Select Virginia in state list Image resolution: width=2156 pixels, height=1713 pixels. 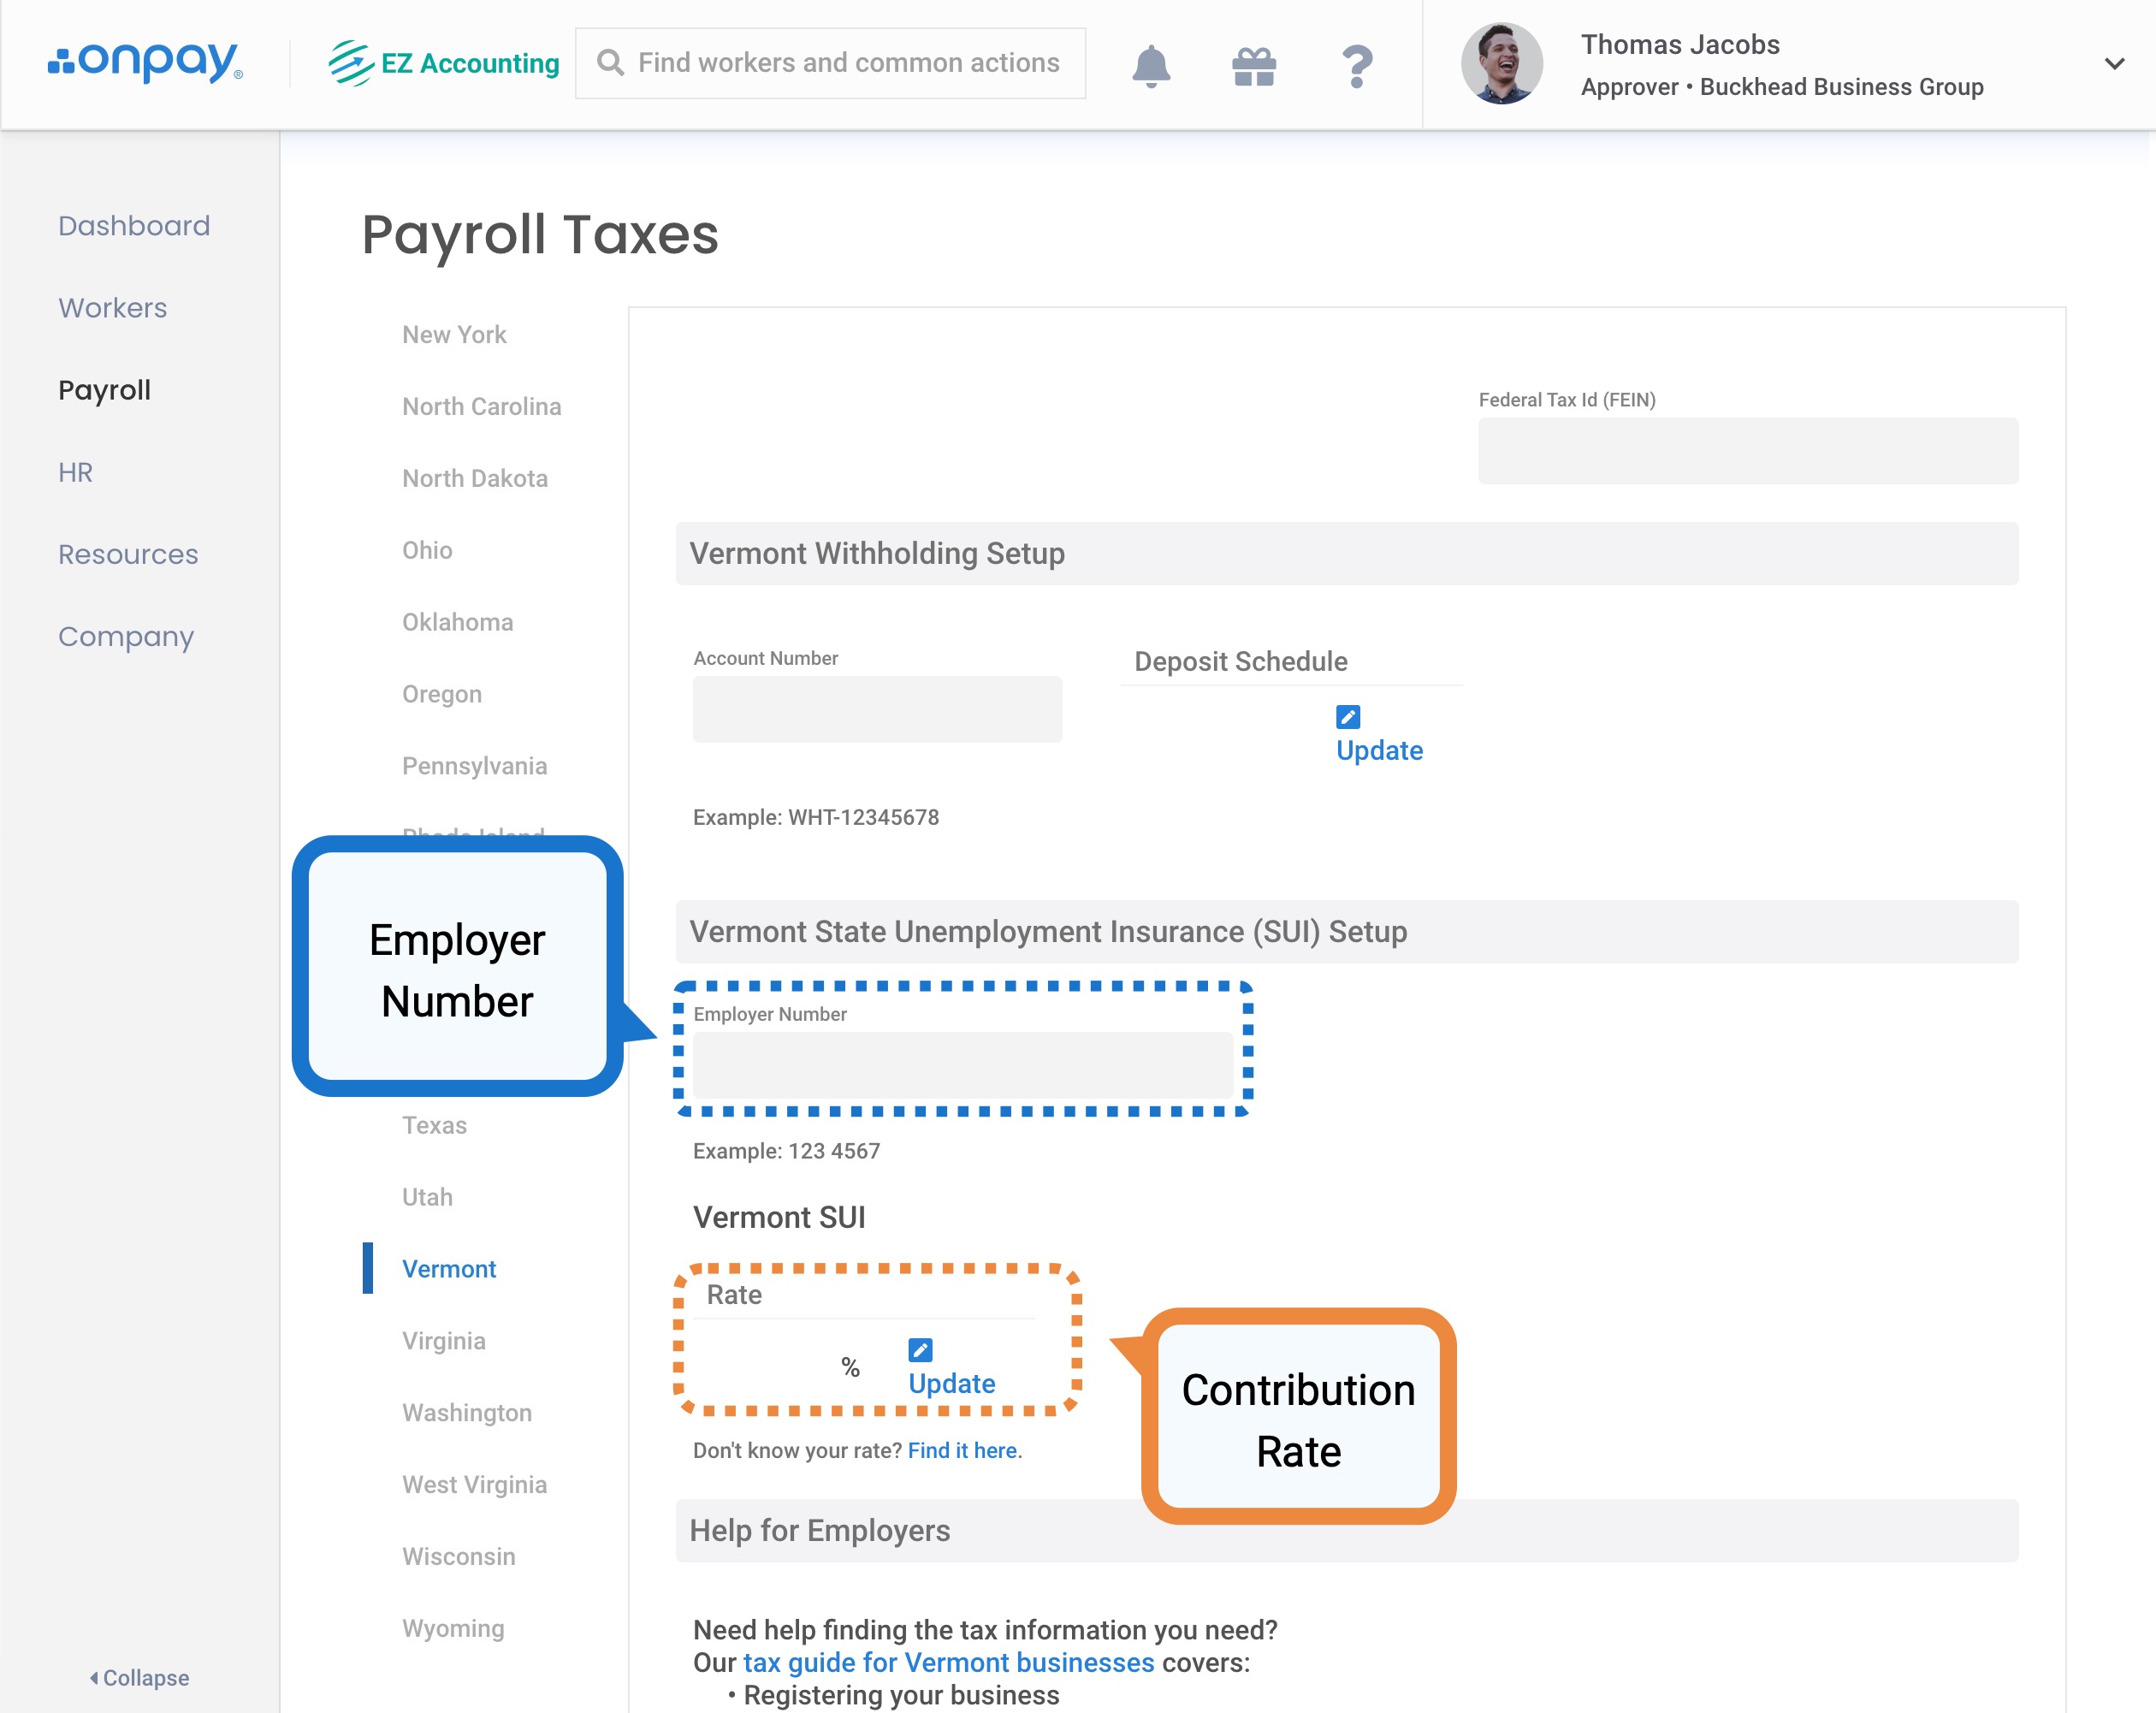point(443,1341)
